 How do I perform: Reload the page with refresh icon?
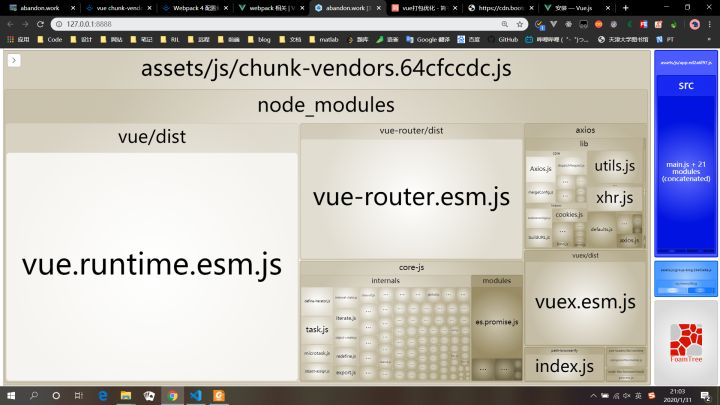(40, 24)
